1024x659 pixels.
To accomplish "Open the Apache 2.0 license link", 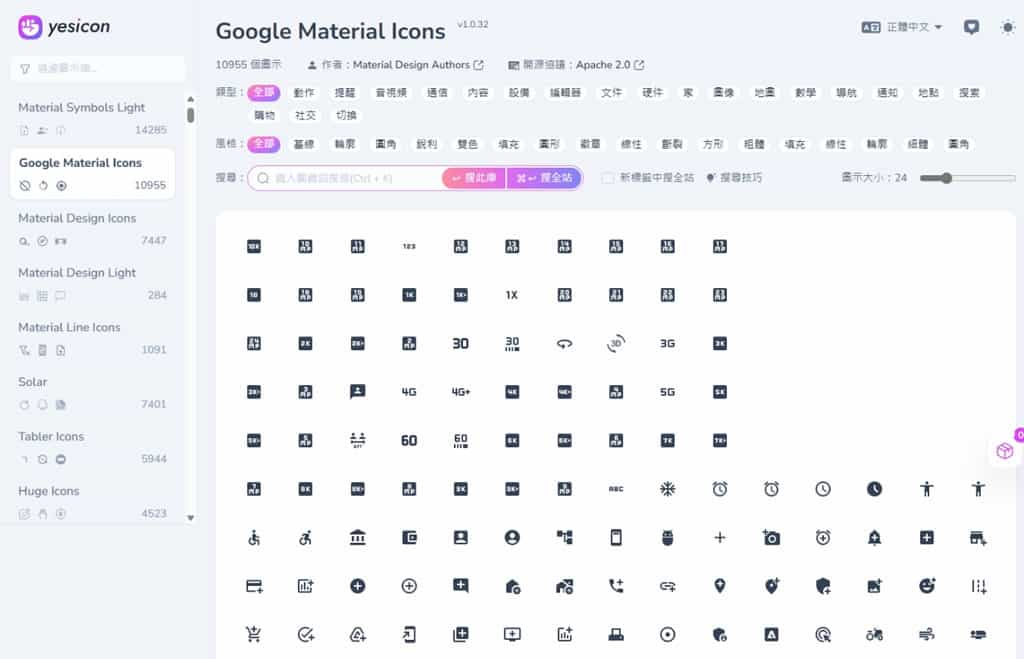I will point(610,65).
